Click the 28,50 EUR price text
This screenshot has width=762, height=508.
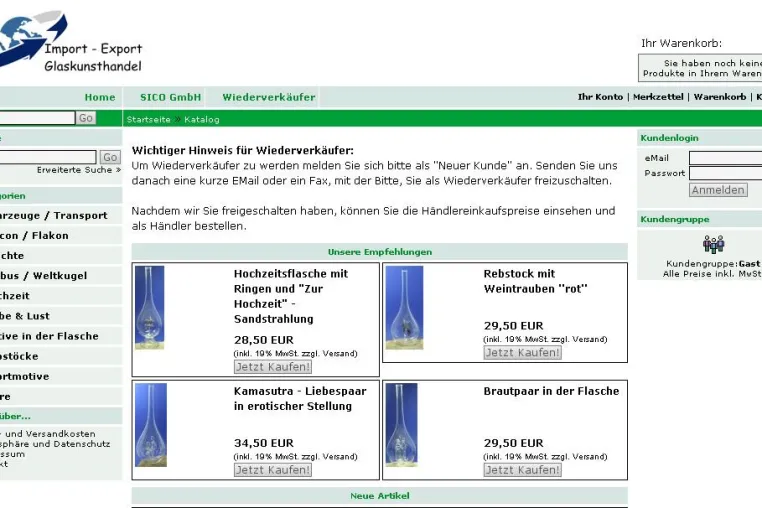coord(264,340)
